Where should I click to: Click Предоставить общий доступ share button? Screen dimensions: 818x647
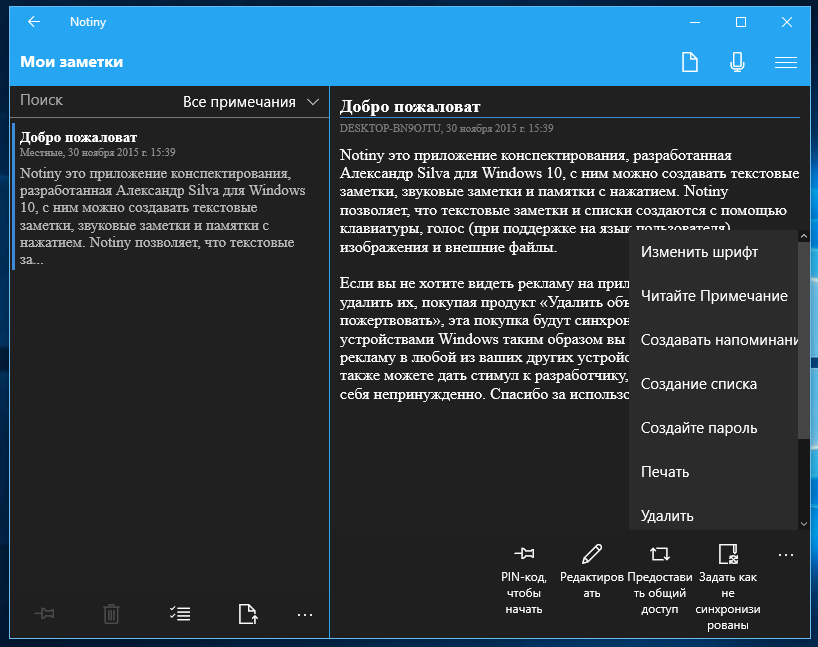coord(659,580)
